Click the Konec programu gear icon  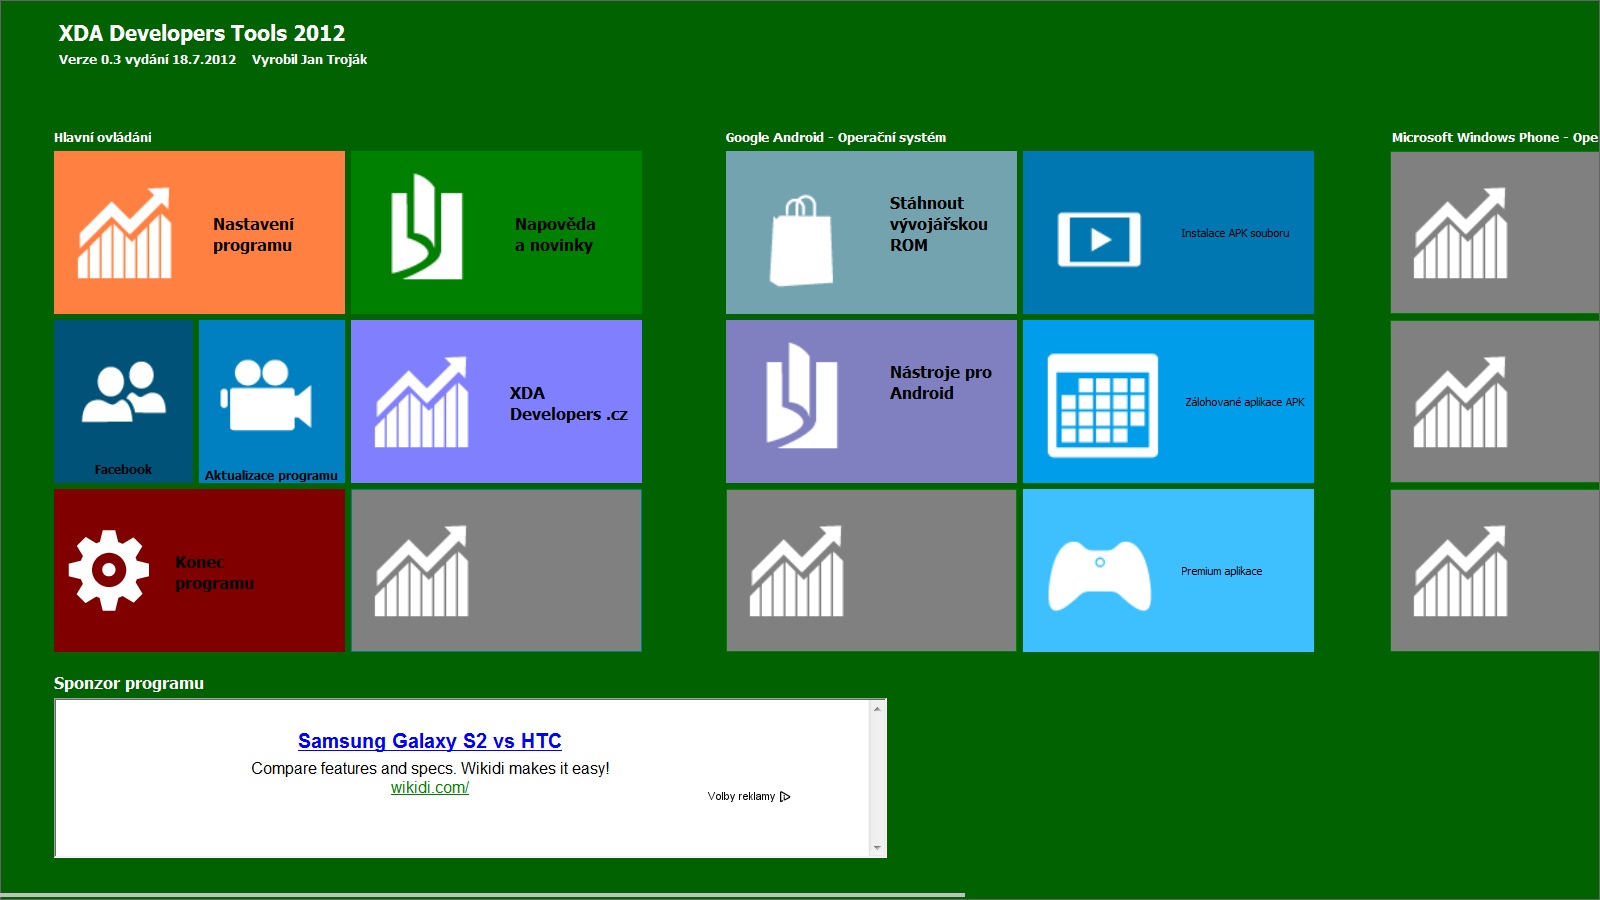109,570
